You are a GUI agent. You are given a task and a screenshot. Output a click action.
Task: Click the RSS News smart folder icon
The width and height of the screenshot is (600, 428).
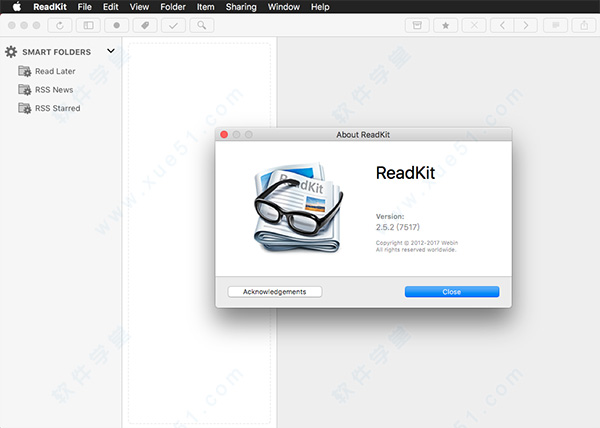click(24, 90)
